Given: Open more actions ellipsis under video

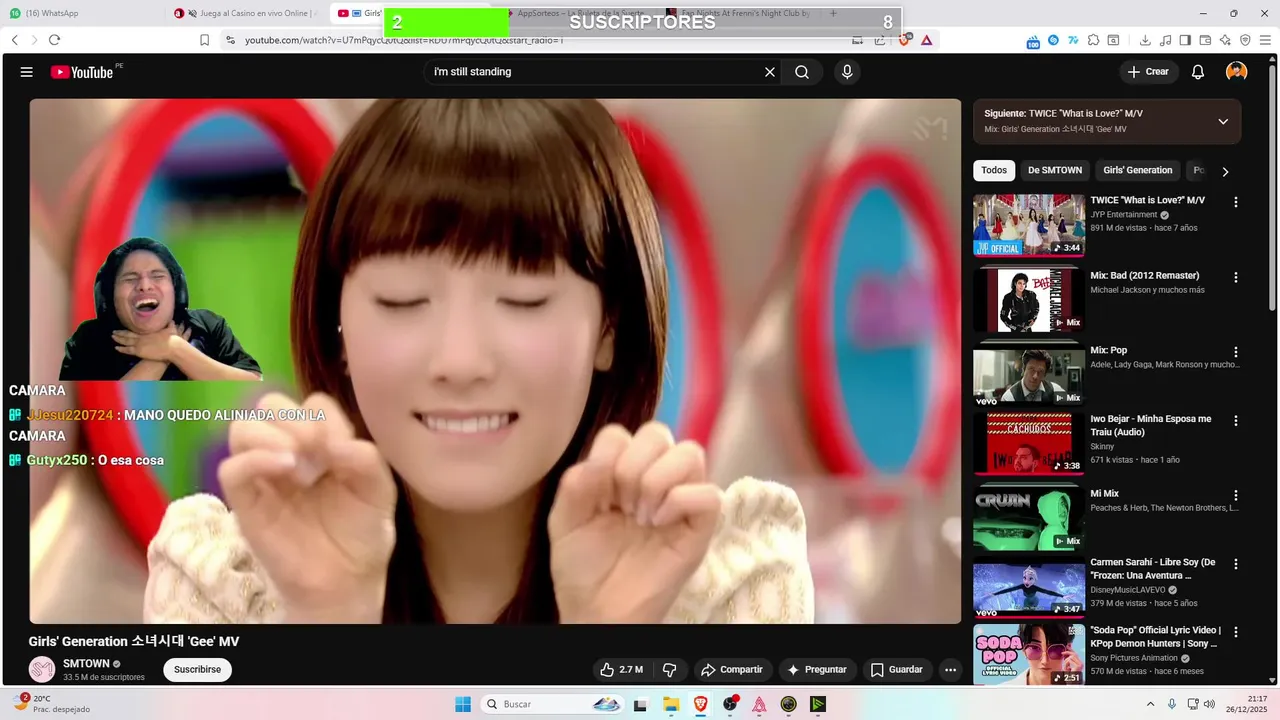Looking at the screenshot, I should pos(951,670).
